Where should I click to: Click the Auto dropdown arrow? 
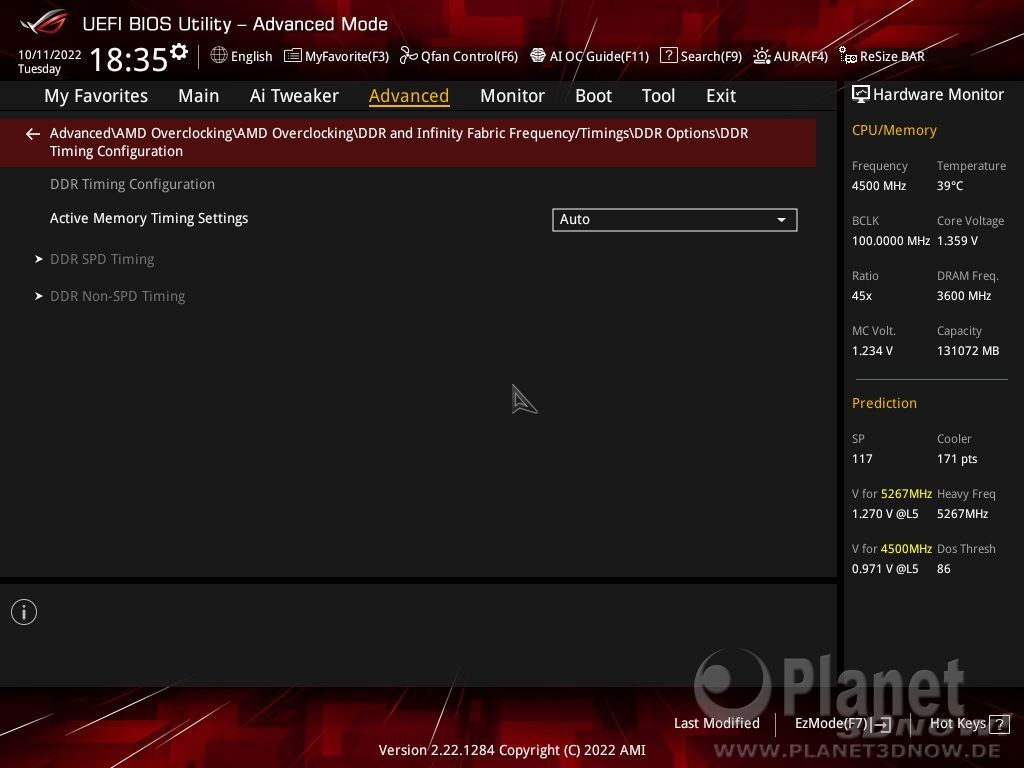click(x=781, y=220)
